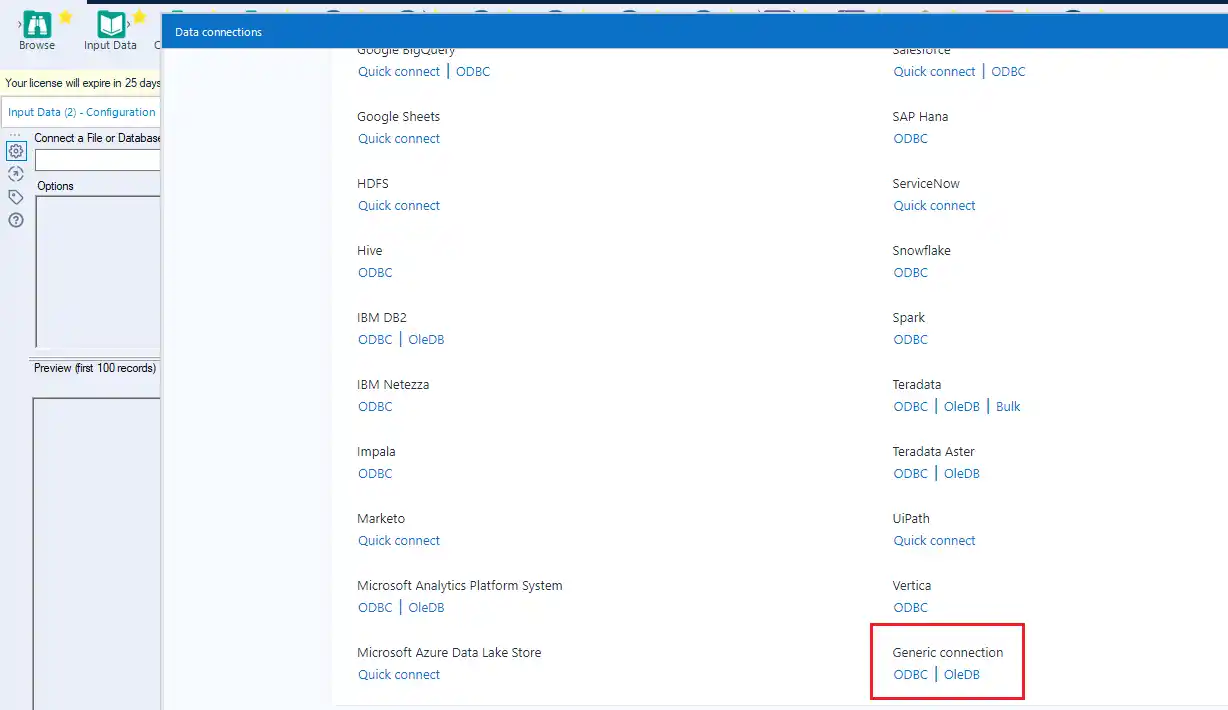Image resolution: width=1228 pixels, height=710 pixels.
Task: Click the ODBC link under Generic connection
Action: pos(910,674)
